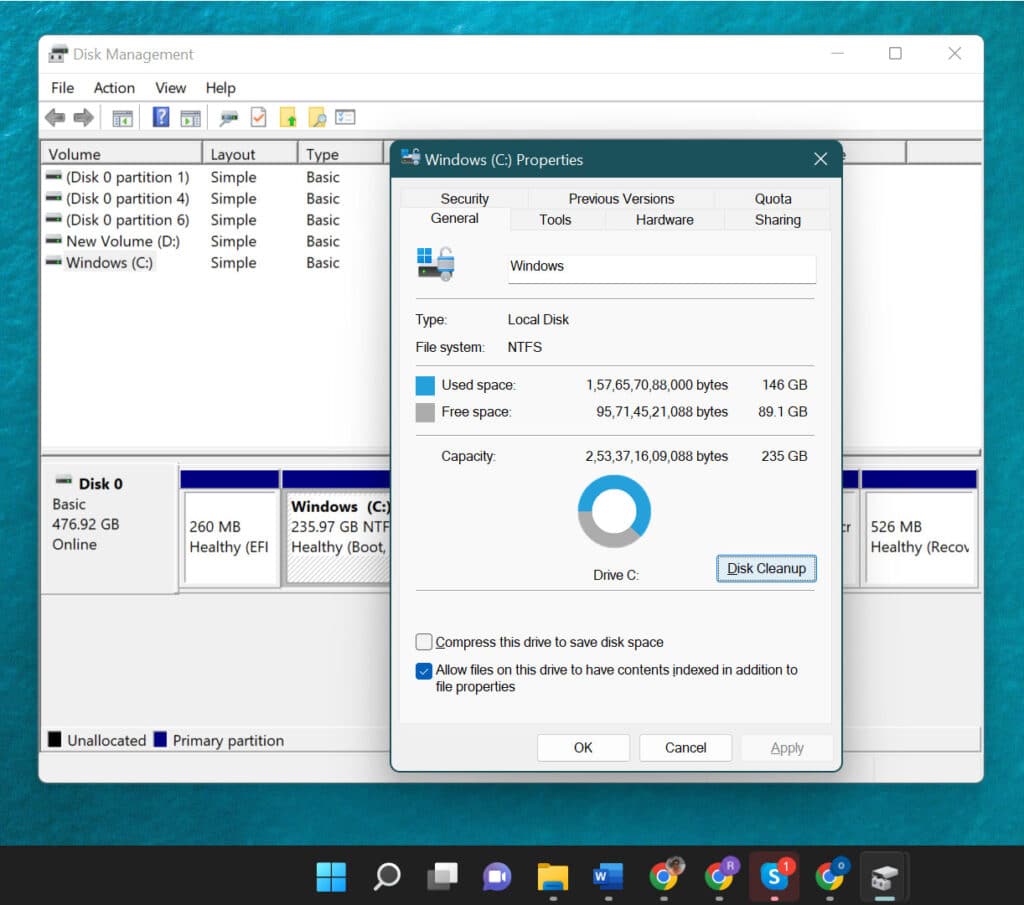Click the folder with green up arrow icon
The width and height of the screenshot is (1024, 905).
click(288, 118)
